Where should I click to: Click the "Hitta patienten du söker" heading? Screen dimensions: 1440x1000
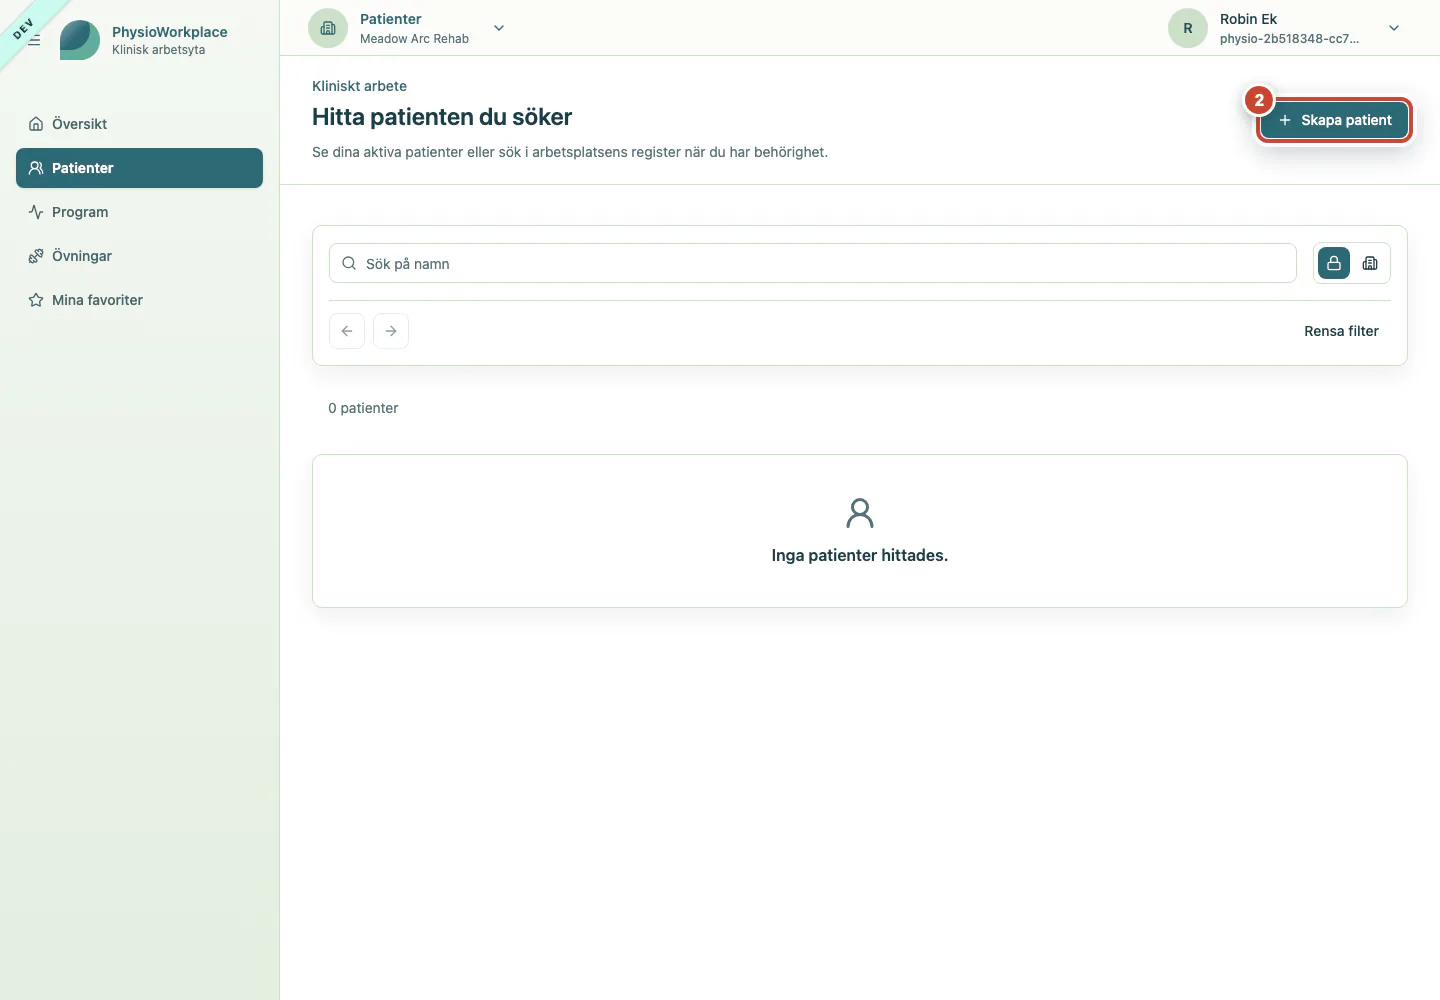pyautogui.click(x=442, y=117)
